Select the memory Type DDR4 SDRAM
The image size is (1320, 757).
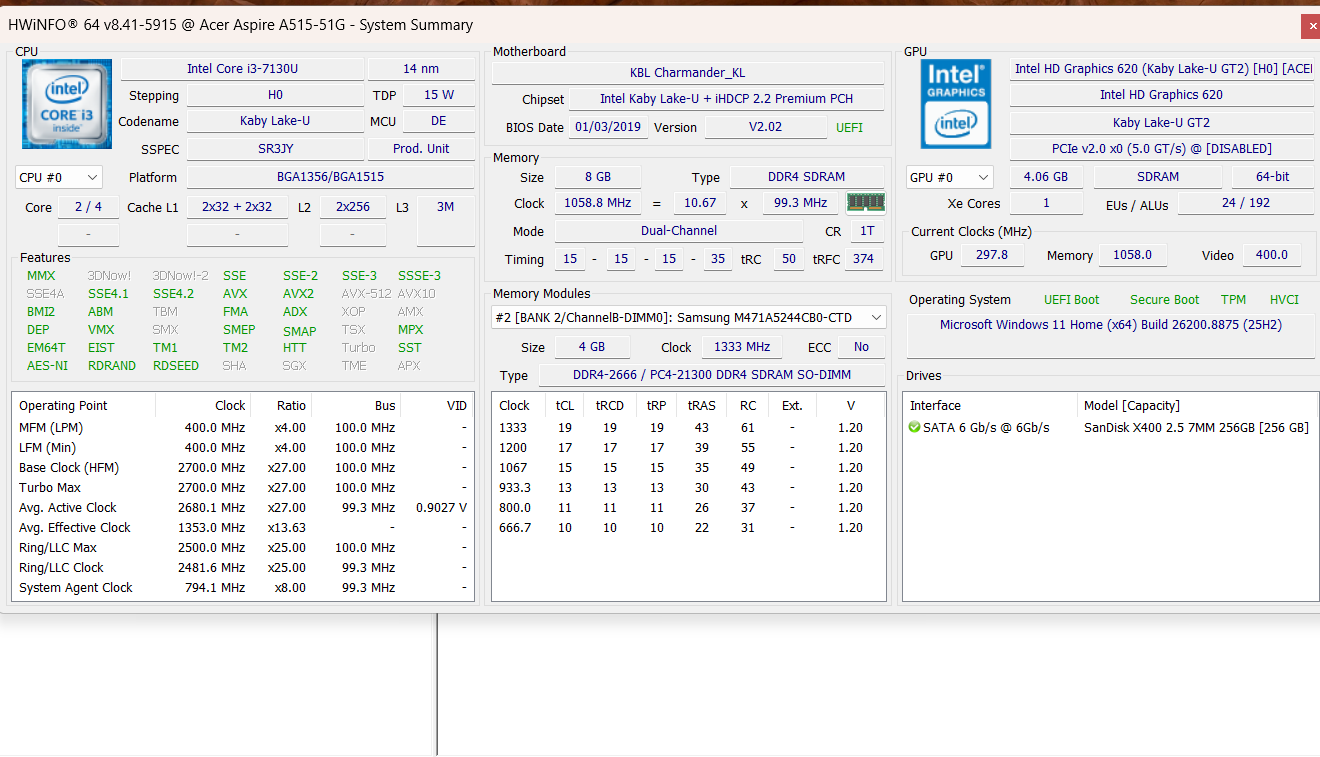(x=808, y=177)
